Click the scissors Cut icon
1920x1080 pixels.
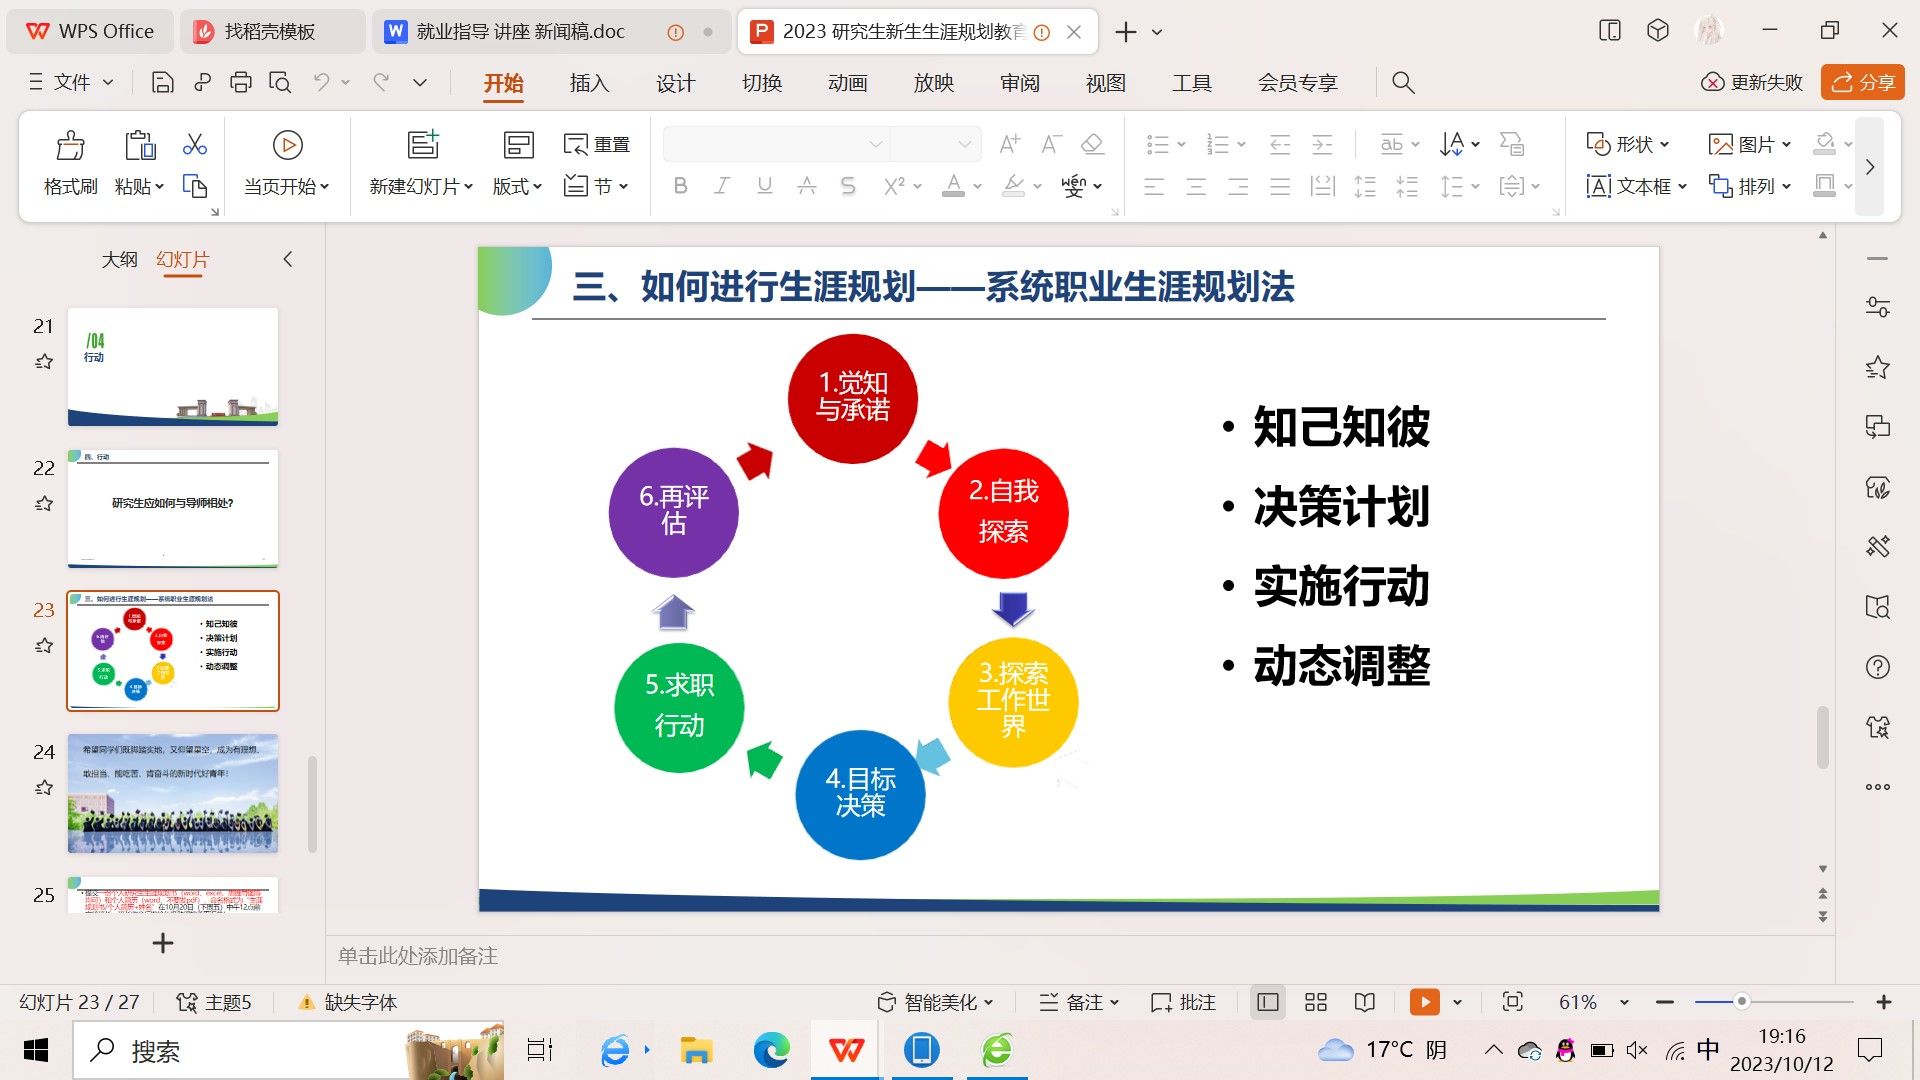(x=195, y=145)
